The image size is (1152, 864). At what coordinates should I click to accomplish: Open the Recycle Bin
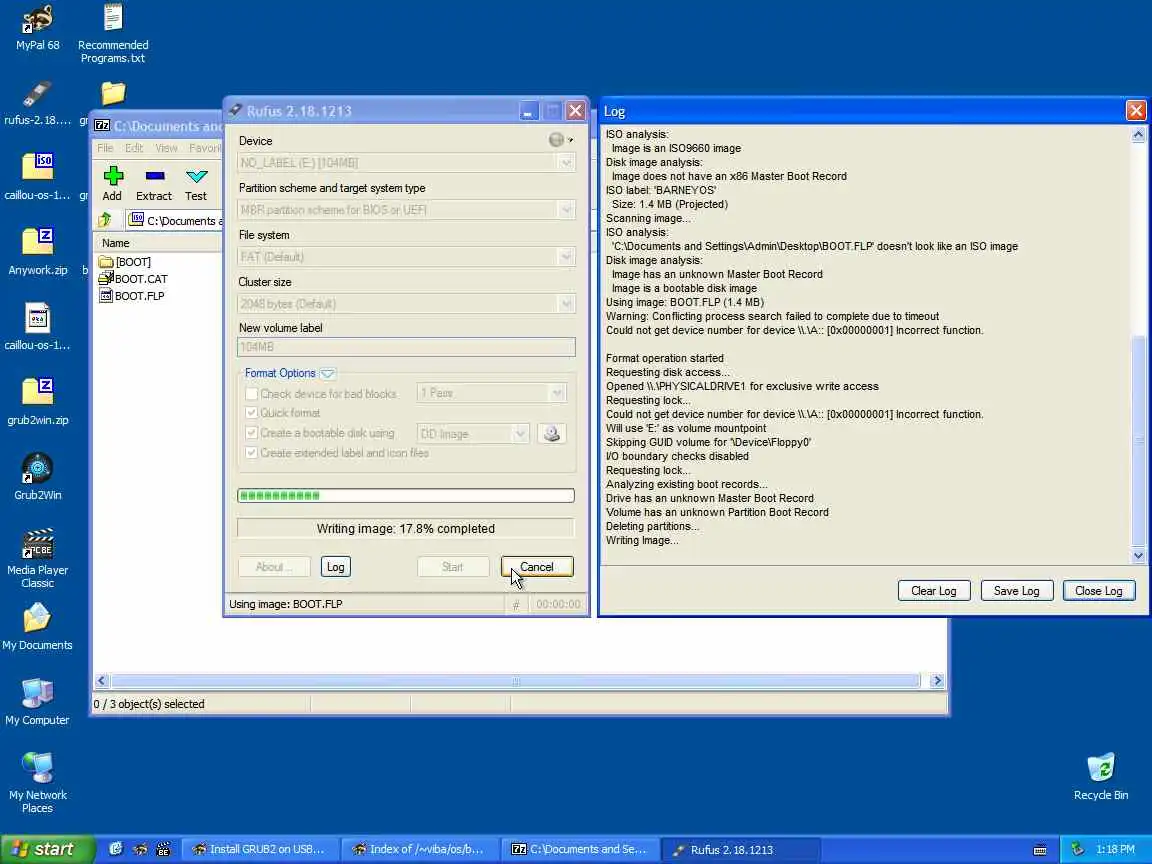click(1101, 777)
